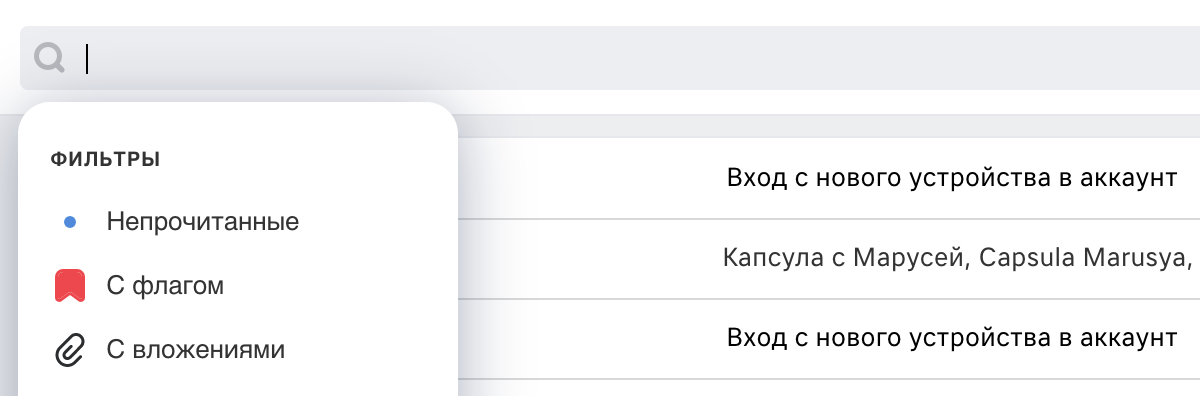Click empty filter panel space beside ФИЛЬТРЫ heading

[x=300, y=159]
